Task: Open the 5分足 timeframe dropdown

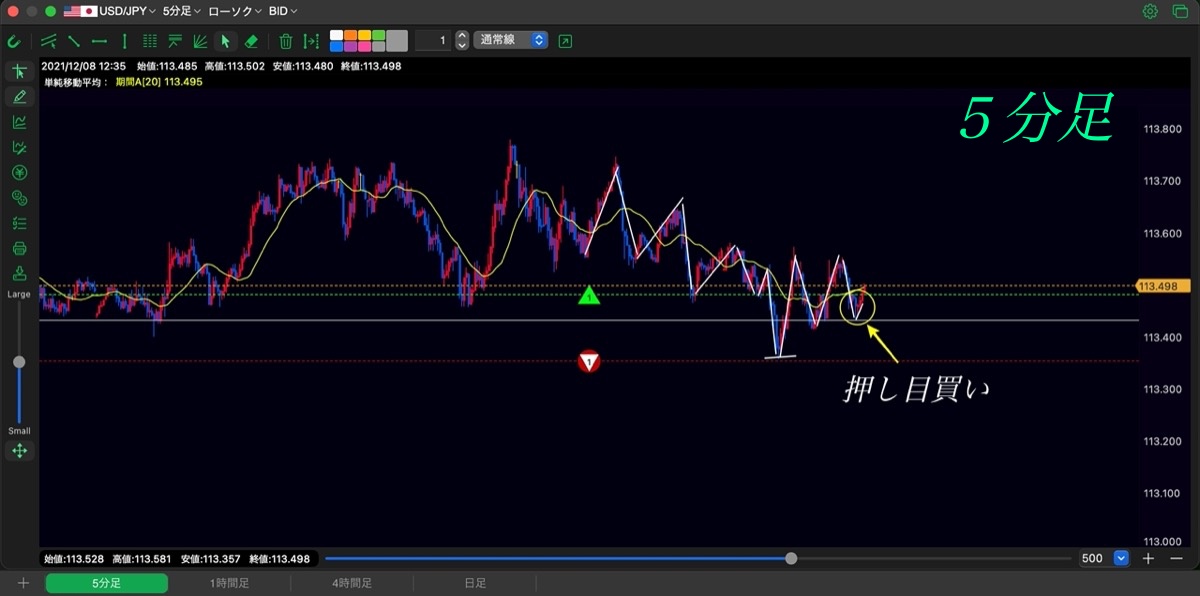Action: (182, 11)
